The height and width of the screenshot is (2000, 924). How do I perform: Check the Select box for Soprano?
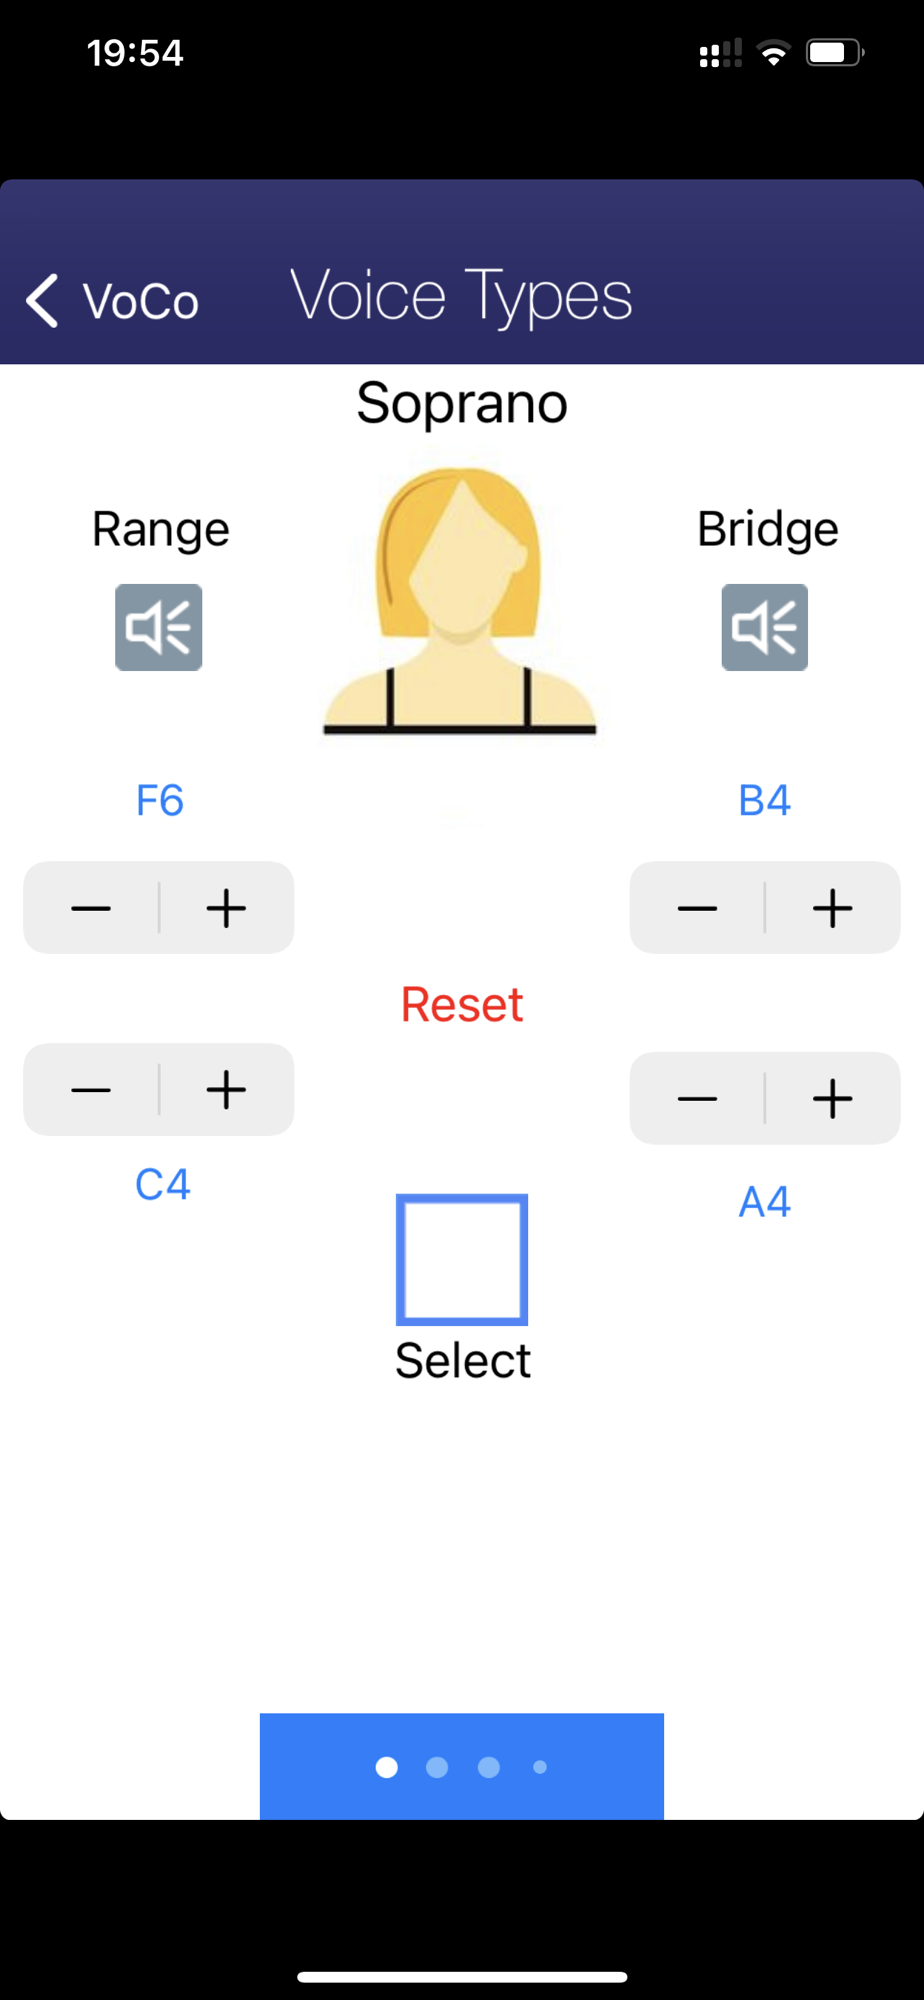(x=462, y=1260)
